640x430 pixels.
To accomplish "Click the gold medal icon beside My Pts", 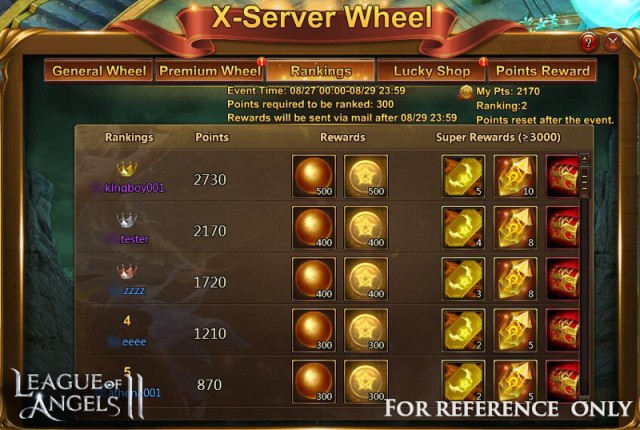I will coord(465,92).
